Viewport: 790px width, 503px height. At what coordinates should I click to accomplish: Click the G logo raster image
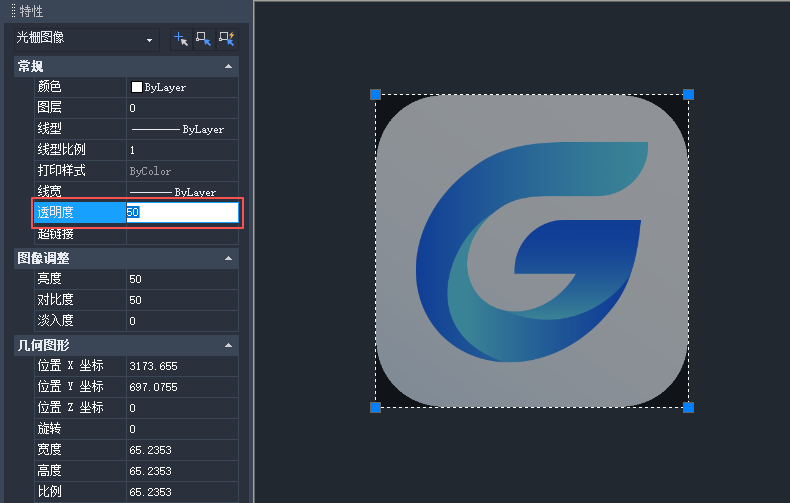[532, 251]
